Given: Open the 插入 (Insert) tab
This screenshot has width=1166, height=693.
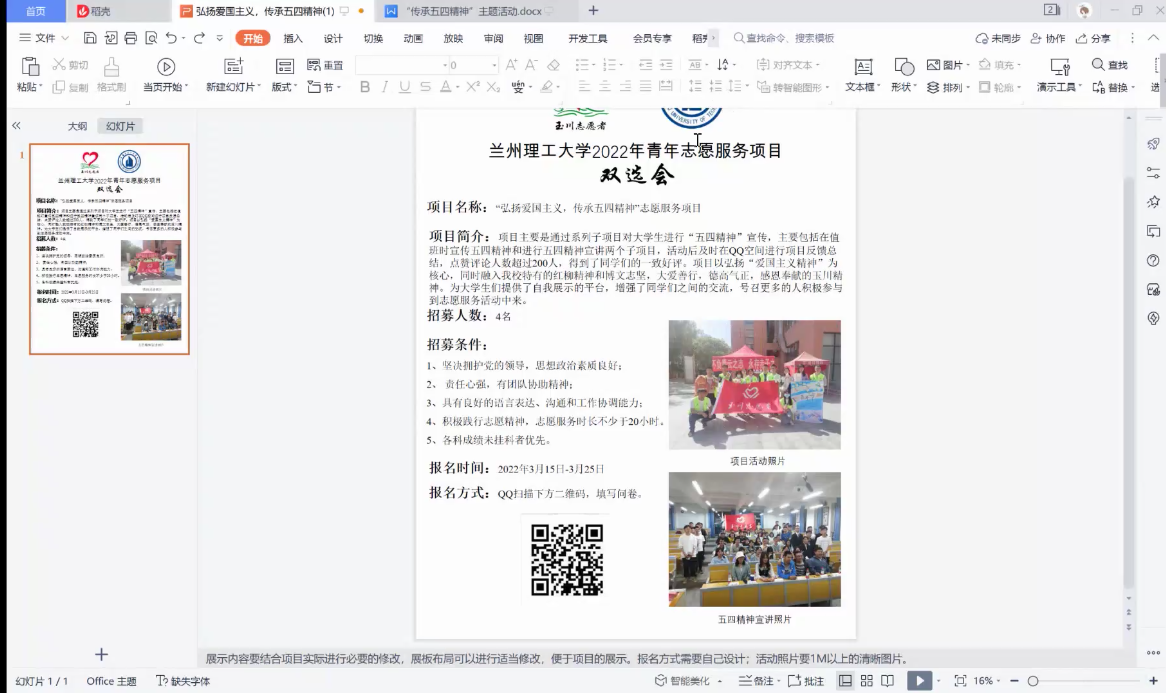Looking at the screenshot, I should click(x=293, y=38).
